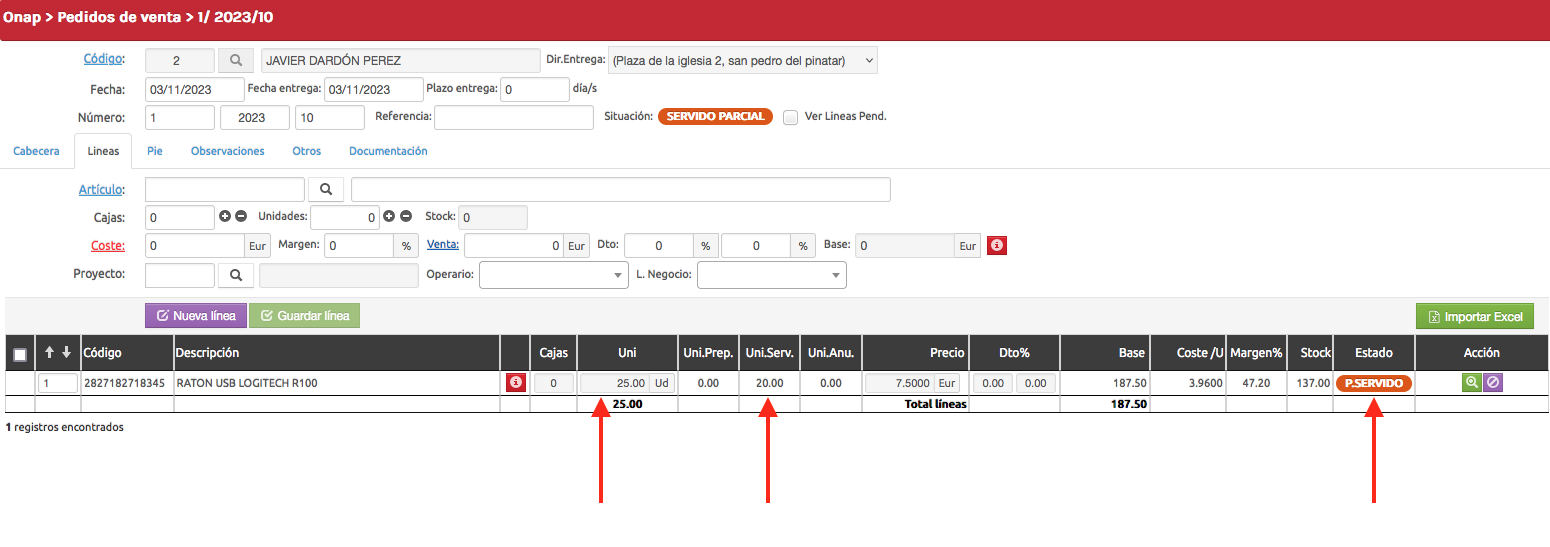Screen dimensions: 1550x547
Task: Increase Cajas with the plus icon
Action: pyautogui.click(x=225, y=216)
